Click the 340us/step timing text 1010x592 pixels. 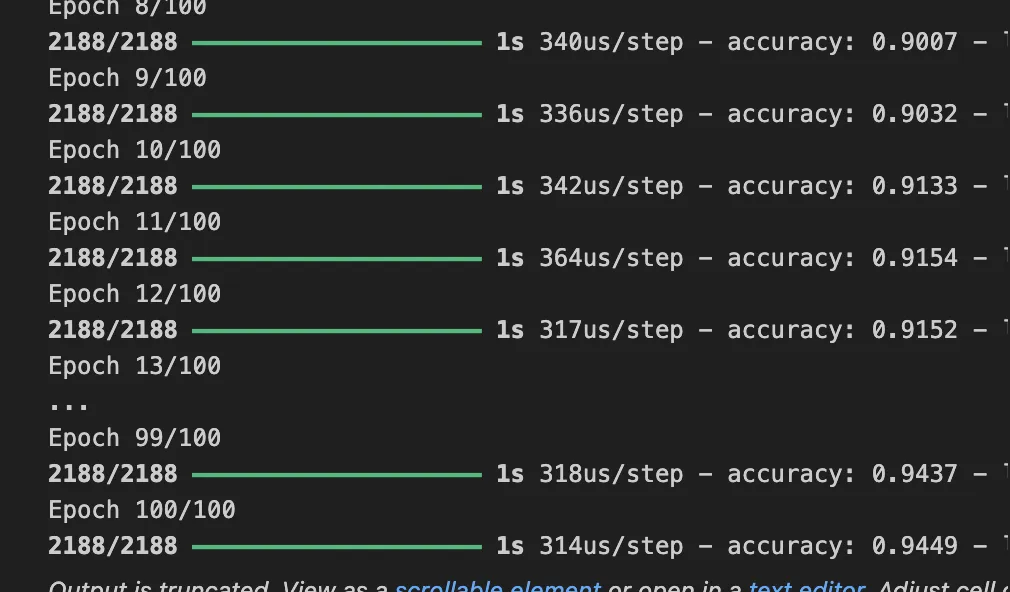(611, 42)
